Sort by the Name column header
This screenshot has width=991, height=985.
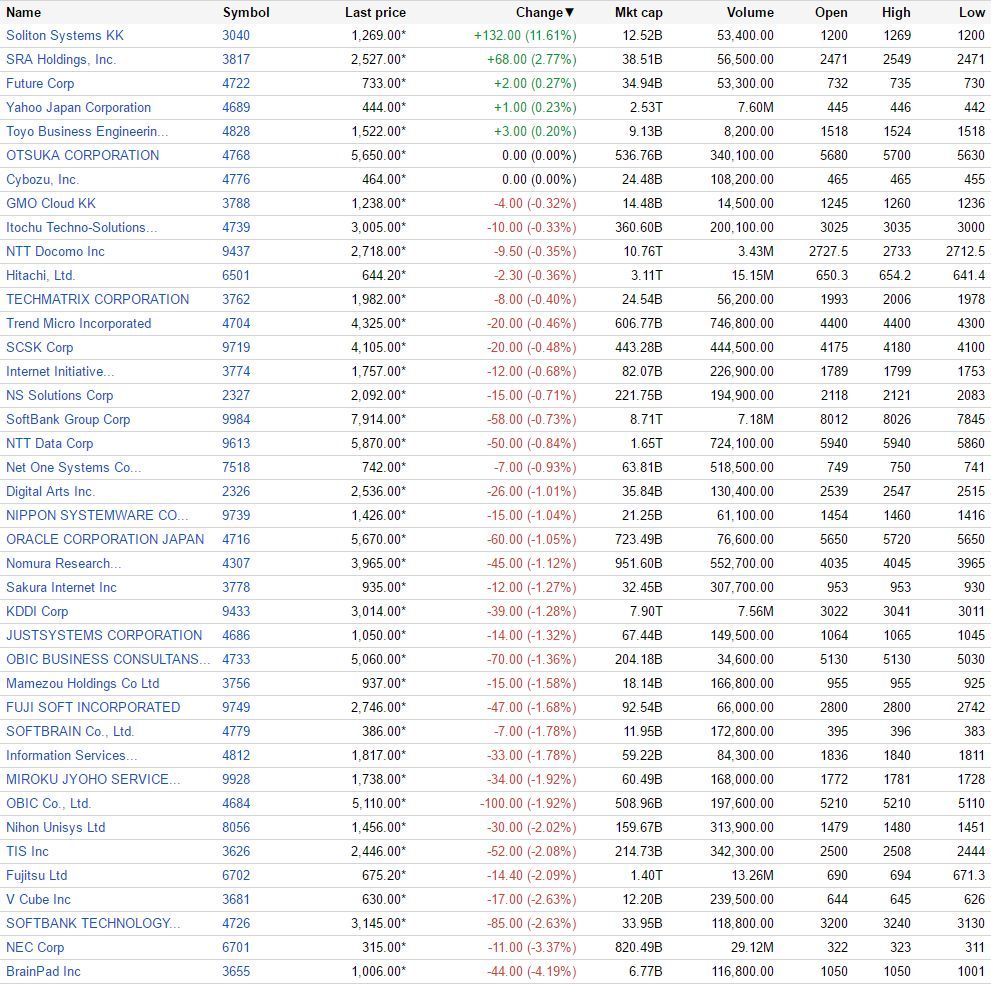(23, 13)
